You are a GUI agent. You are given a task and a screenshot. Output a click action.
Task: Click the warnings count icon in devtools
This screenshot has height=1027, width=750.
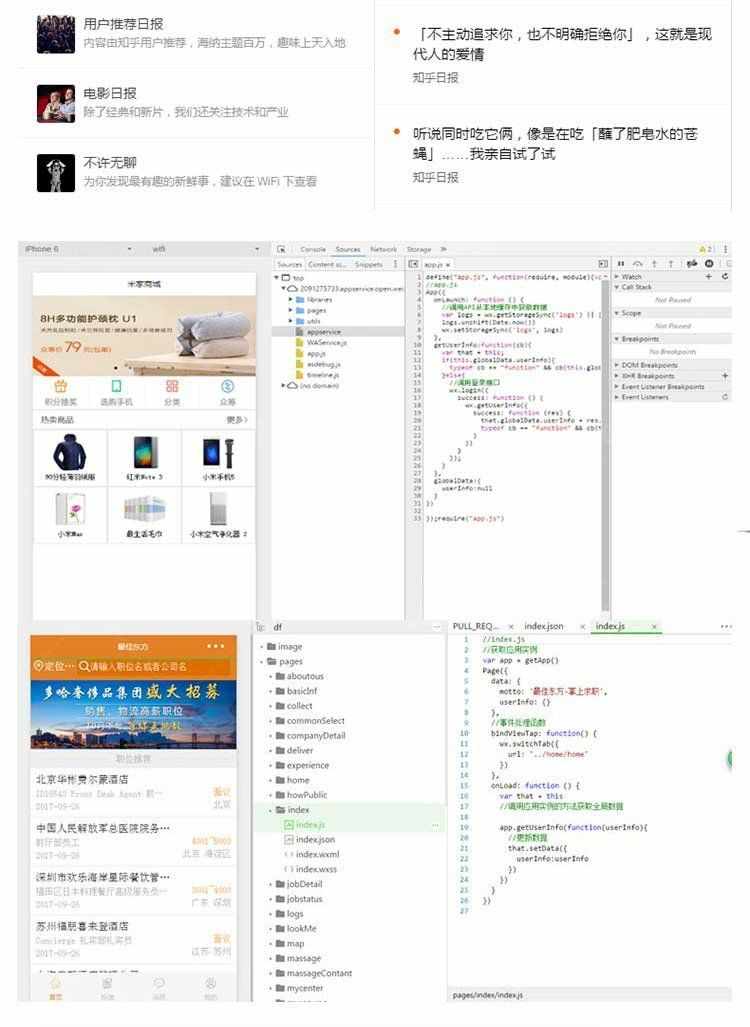coord(705,250)
